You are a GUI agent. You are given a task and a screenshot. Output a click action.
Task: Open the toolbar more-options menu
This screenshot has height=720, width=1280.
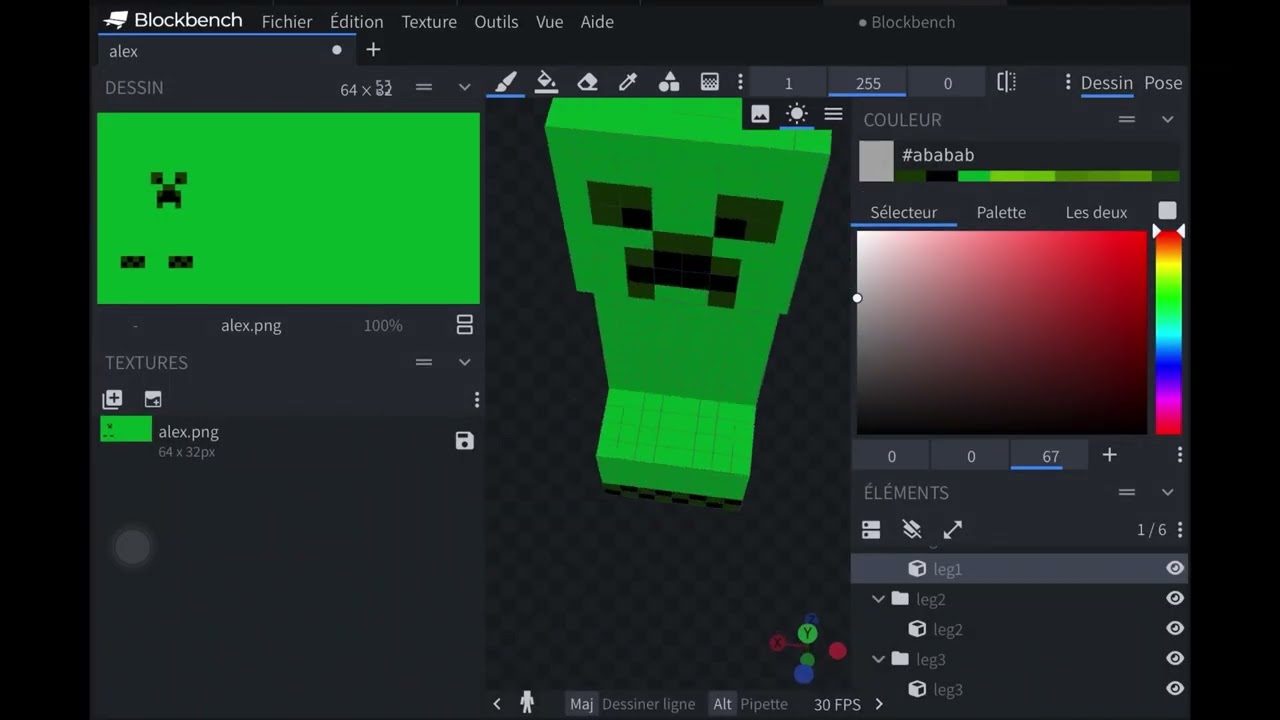click(740, 82)
